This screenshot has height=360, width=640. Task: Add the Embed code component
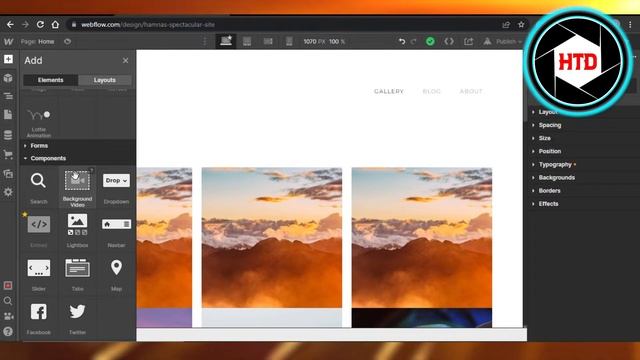[39, 231]
